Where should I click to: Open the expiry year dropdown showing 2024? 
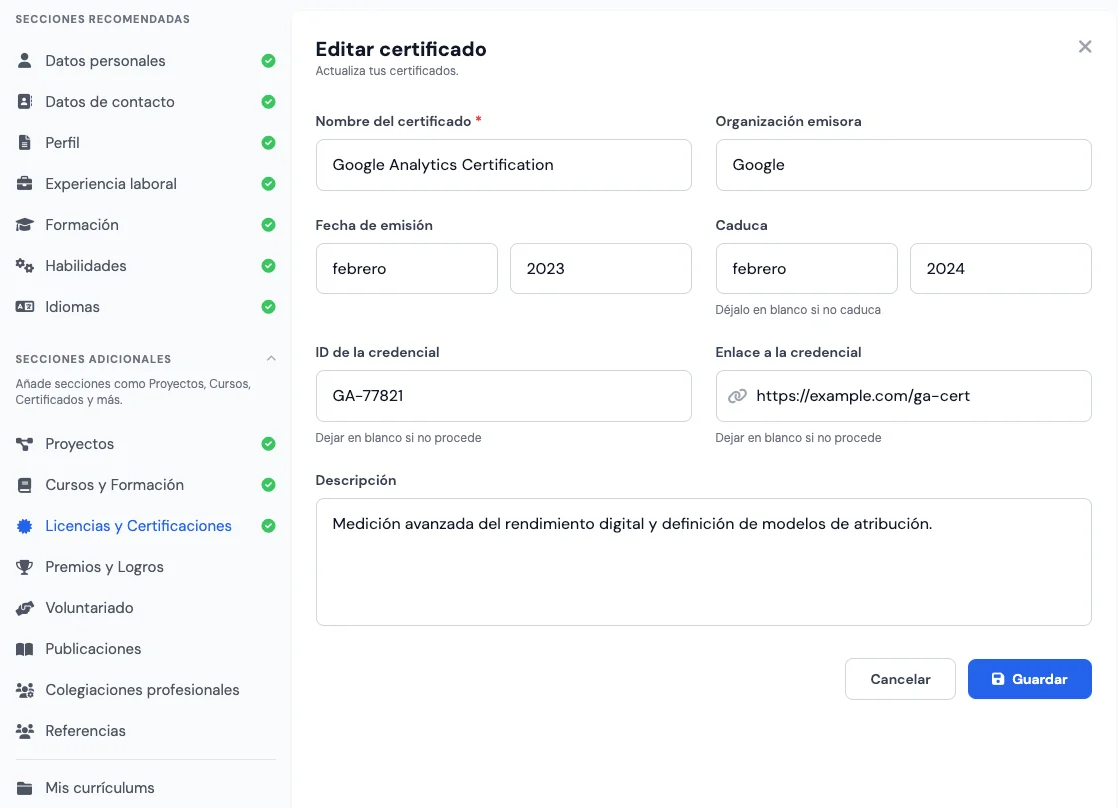coord(1000,269)
